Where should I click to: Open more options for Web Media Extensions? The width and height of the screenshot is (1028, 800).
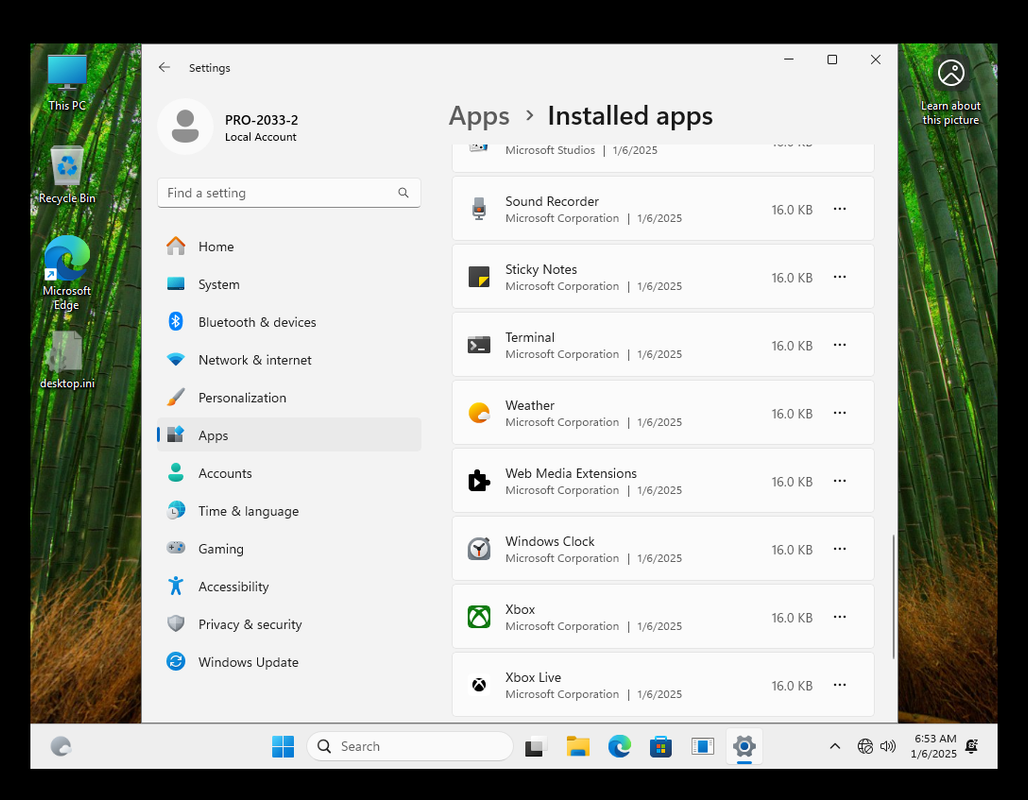coord(840,481)
